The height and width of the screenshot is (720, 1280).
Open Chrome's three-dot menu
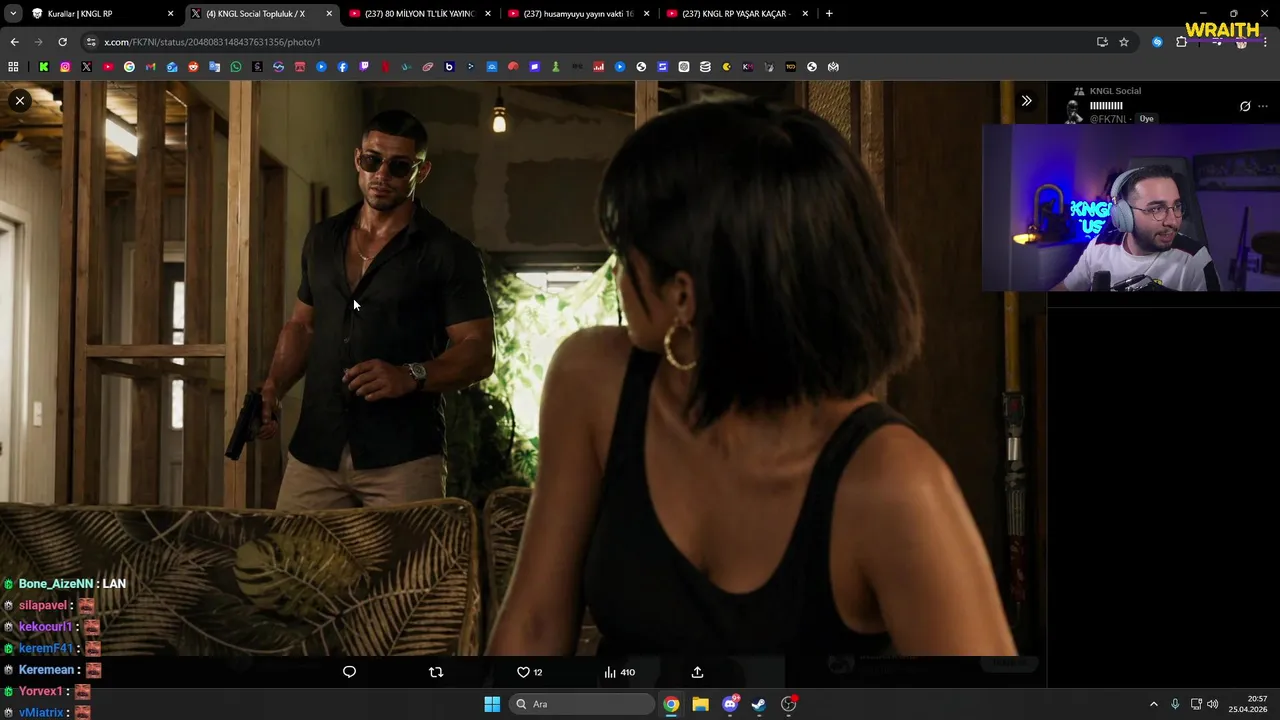point(1264,42)
